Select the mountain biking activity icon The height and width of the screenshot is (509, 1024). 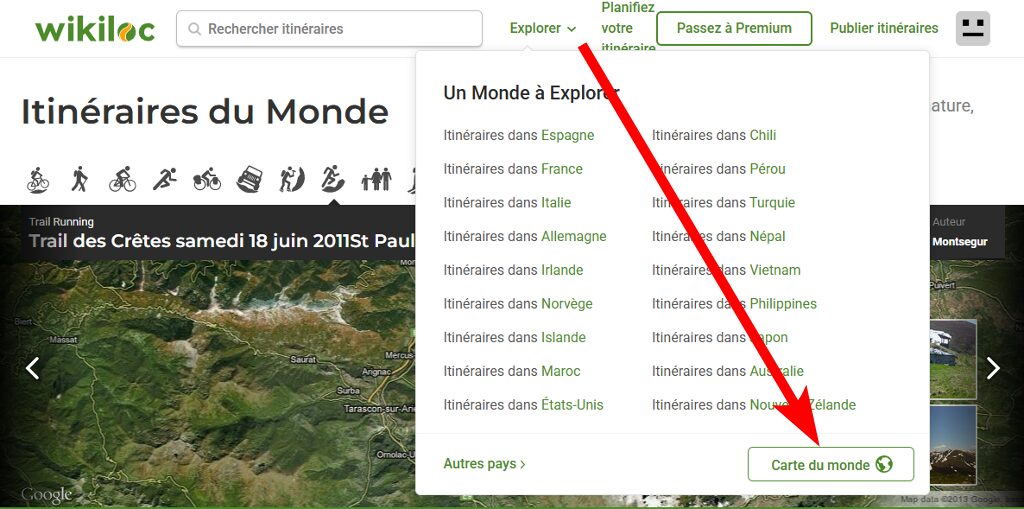click(x=38, y=179)
